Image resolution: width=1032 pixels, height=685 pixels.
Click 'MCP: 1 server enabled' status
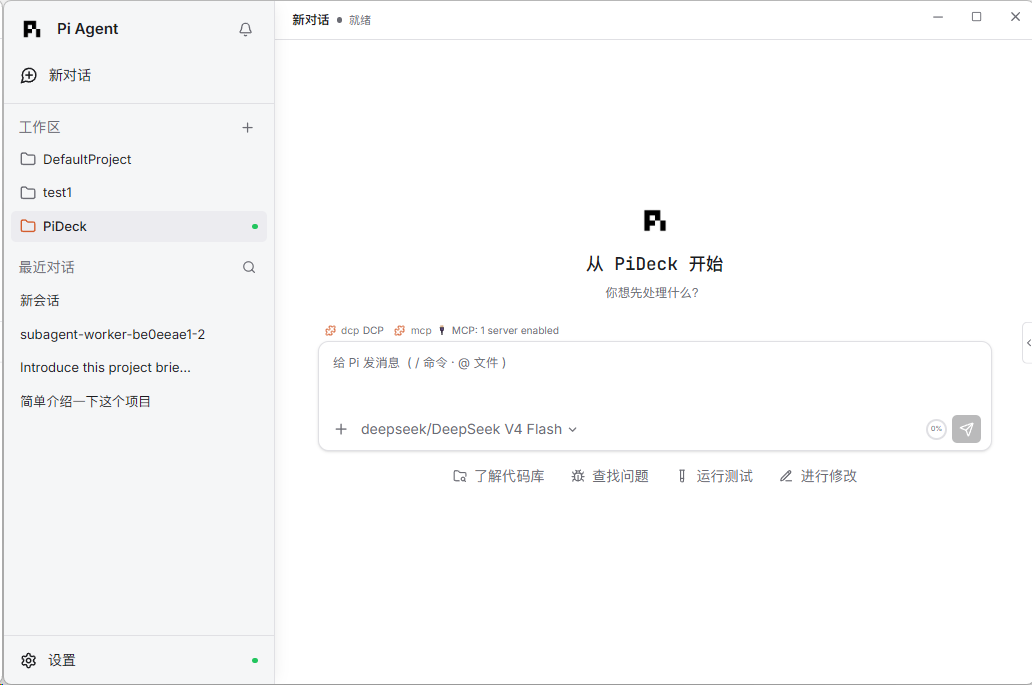tap(498, 330)
